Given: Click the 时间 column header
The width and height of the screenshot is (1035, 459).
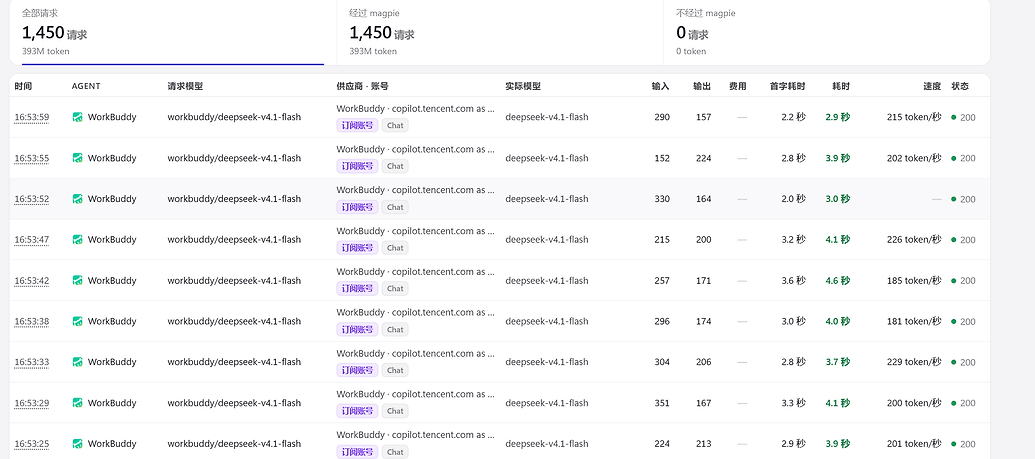Looking at the screenshot, I should 23,87.
